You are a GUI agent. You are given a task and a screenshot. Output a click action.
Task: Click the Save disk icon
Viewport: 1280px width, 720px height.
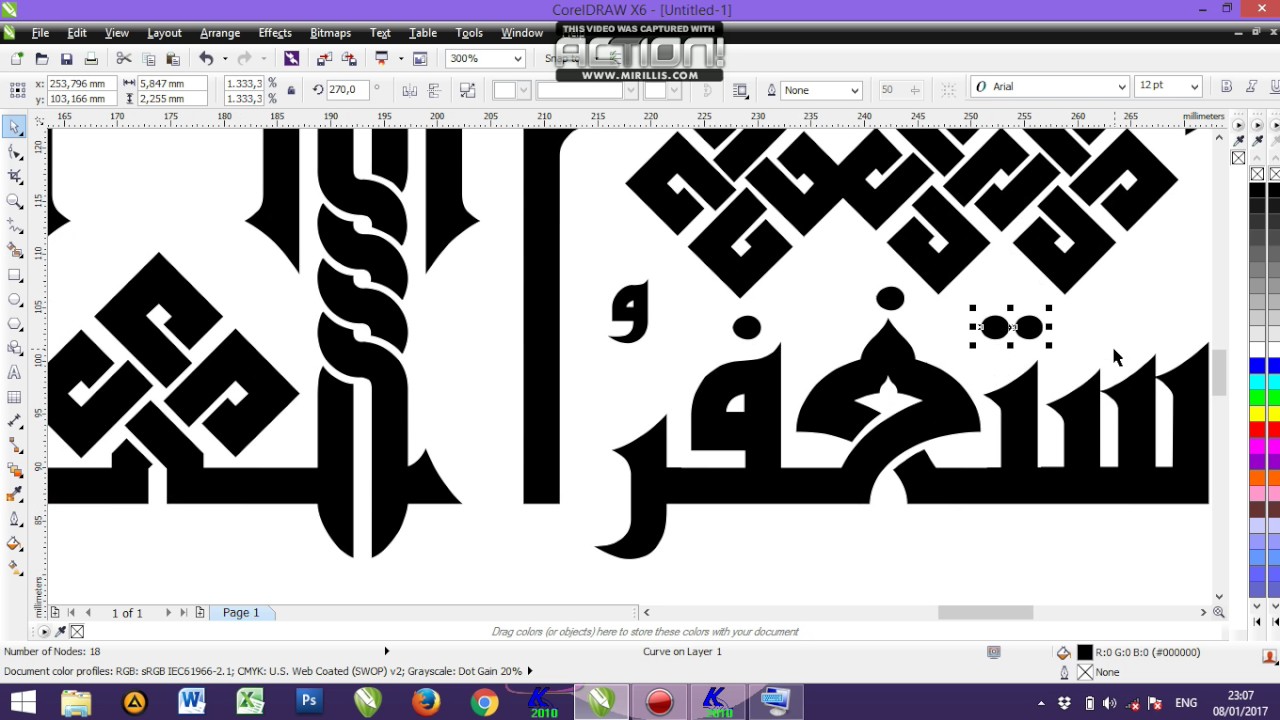pos(67,59)
